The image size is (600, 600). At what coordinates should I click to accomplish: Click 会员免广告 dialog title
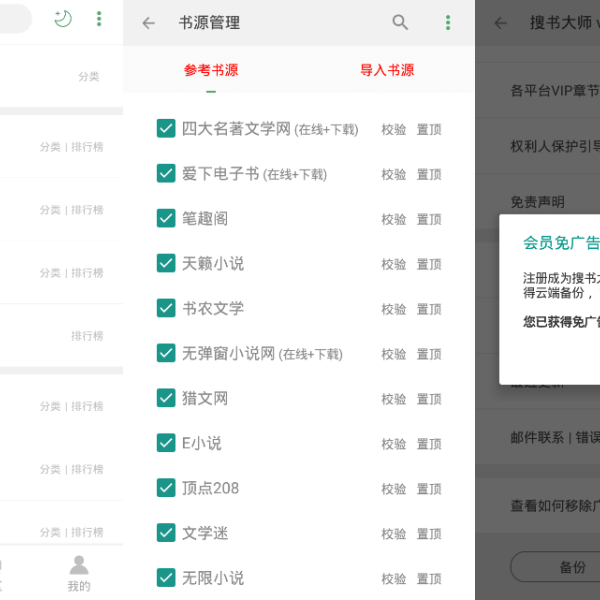pyautogui.click(x=561, y=243)
